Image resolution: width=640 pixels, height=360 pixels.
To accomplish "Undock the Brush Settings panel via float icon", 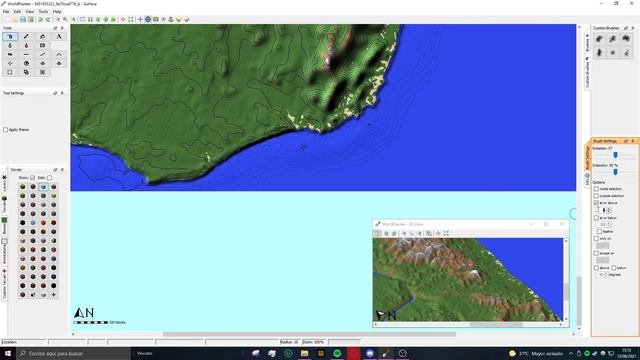I will pyautogui.click(x=626, y=141).
